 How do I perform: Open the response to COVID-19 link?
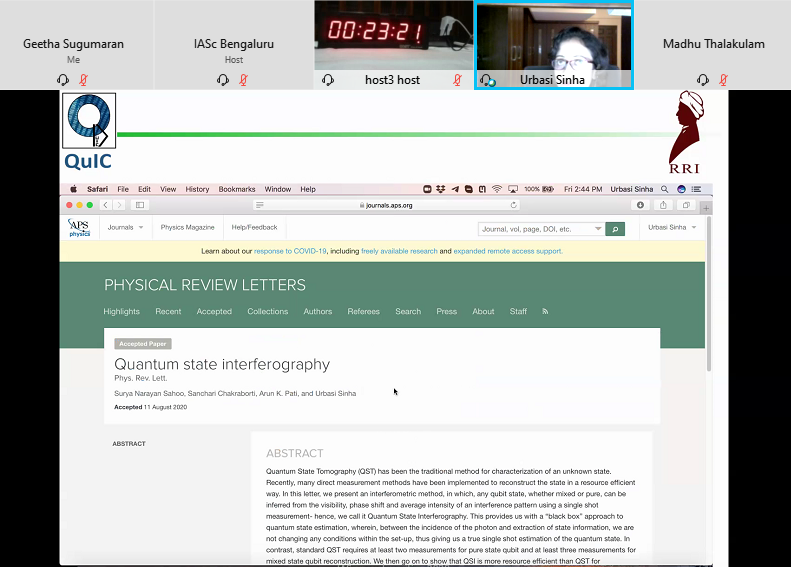[x=290, y=251]
